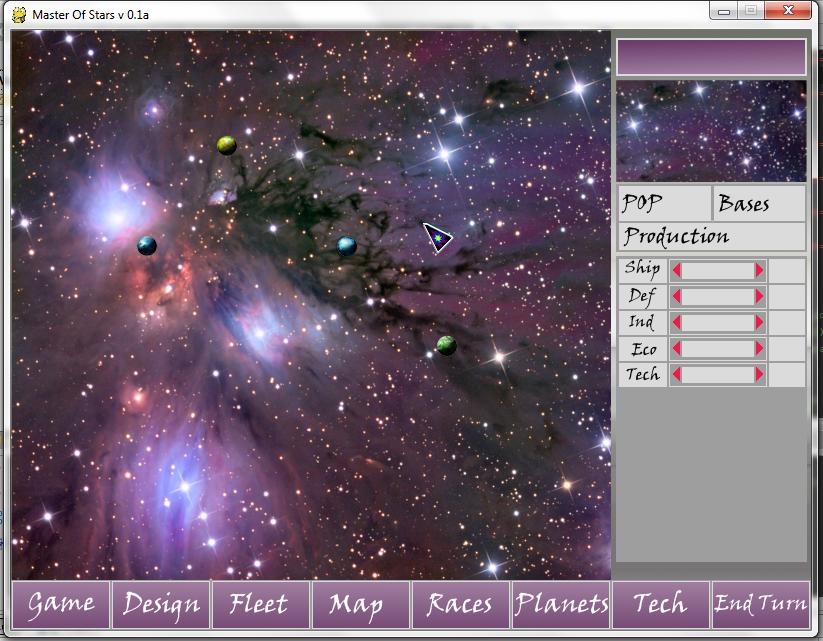Click the leftmost blue planet near the nebula
The image size is (823, 641).
point(147,245)
